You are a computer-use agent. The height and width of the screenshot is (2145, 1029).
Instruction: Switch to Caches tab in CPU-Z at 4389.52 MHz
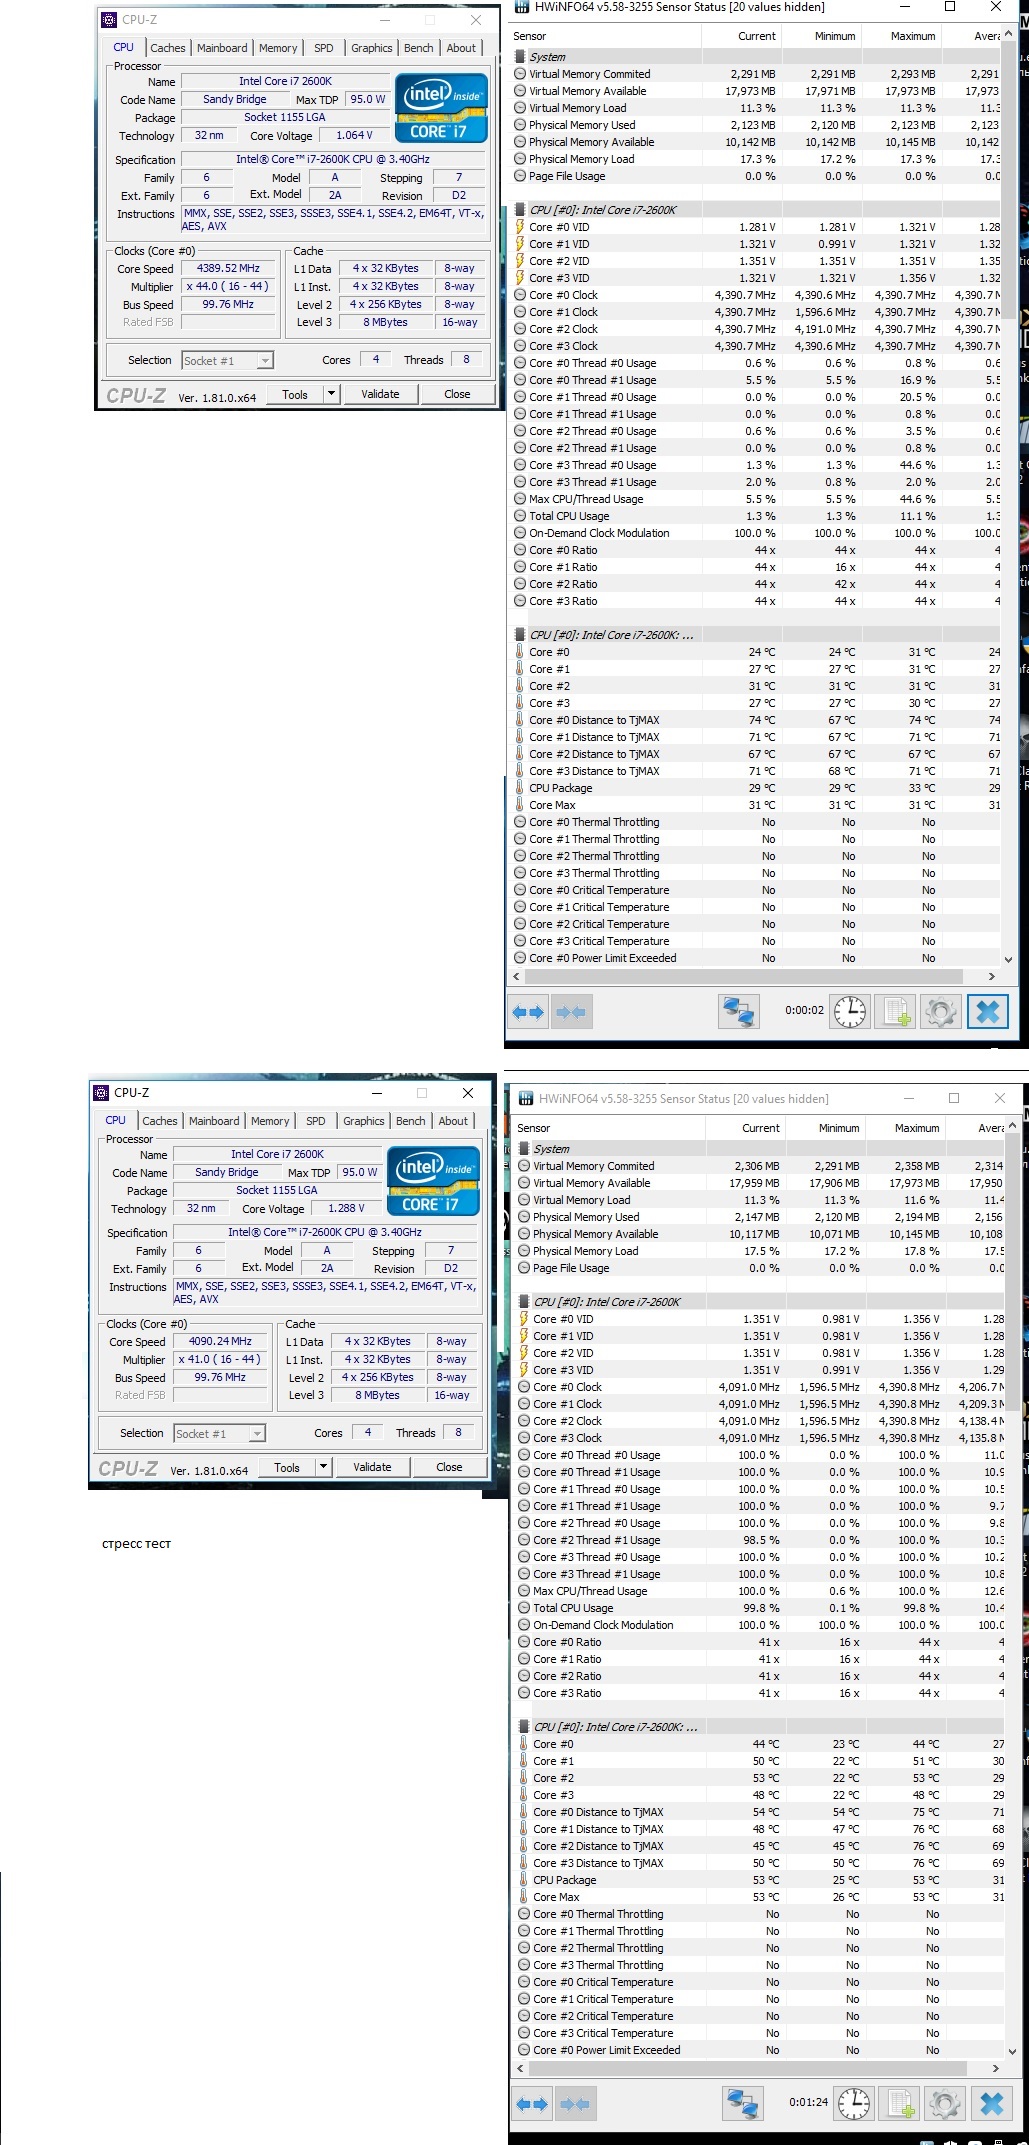tap(168, 48)
